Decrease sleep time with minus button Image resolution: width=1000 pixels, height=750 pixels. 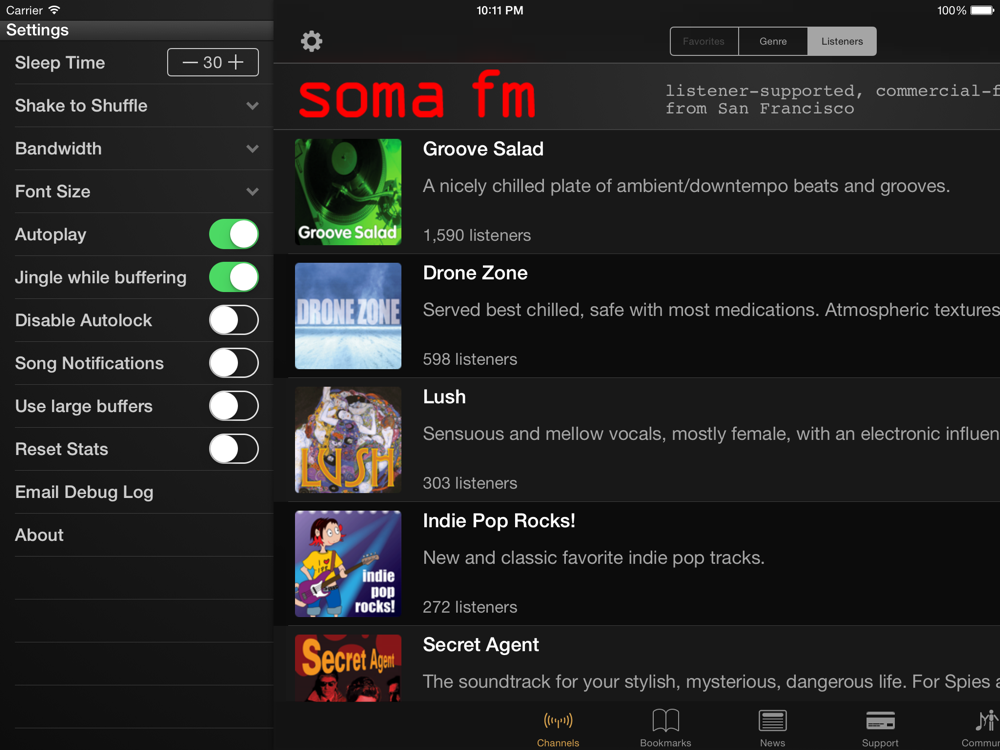[190, 62]
